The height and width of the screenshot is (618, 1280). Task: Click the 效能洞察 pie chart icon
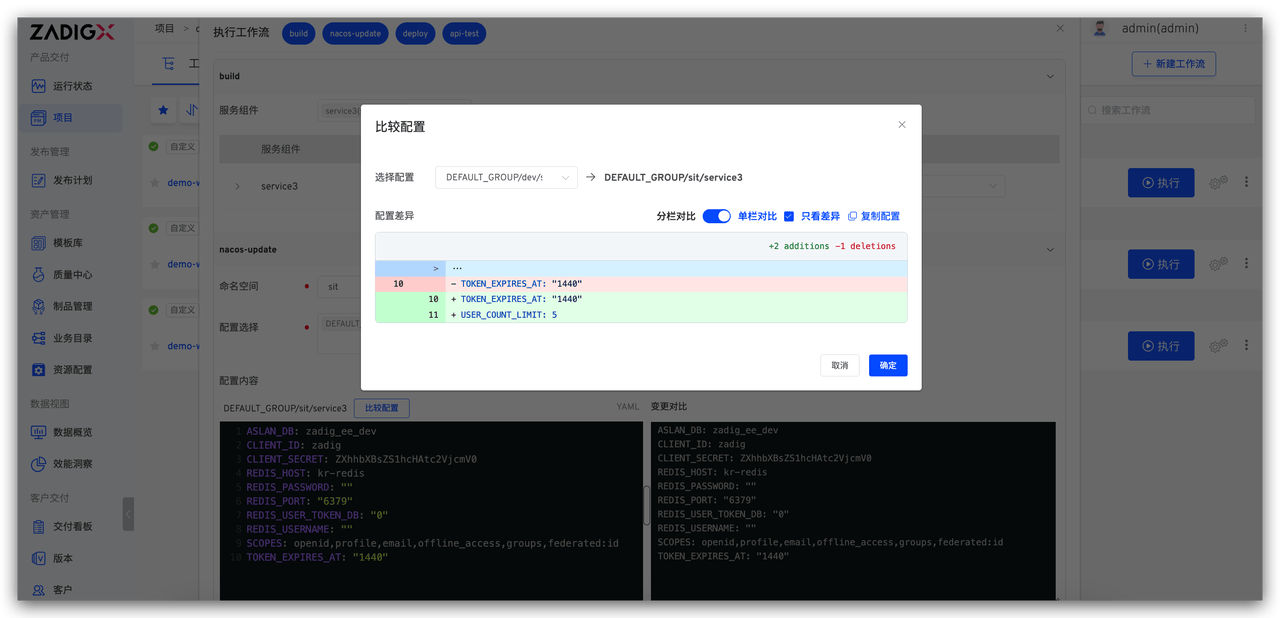pos(39,464)
